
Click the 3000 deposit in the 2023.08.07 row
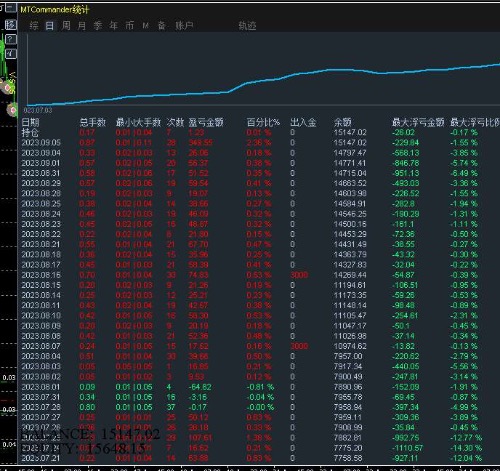299,346
